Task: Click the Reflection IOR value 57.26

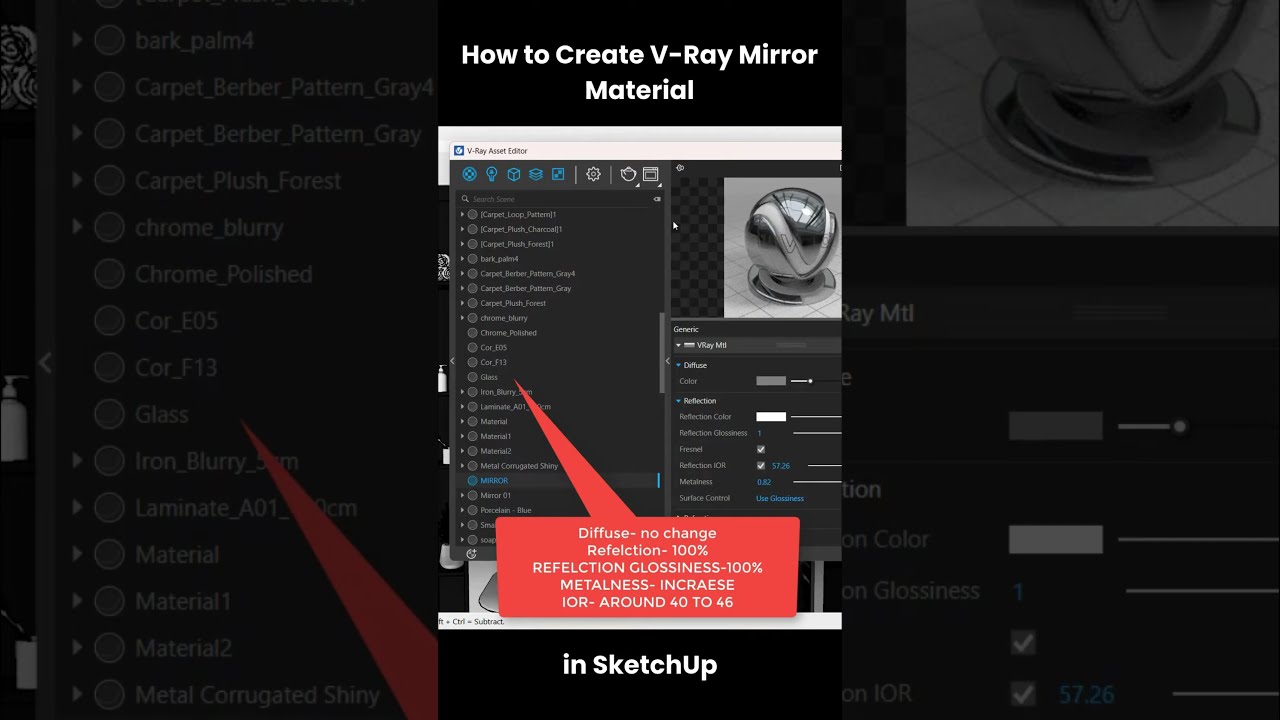Action: pyautogui.click(x=781, y=466)
